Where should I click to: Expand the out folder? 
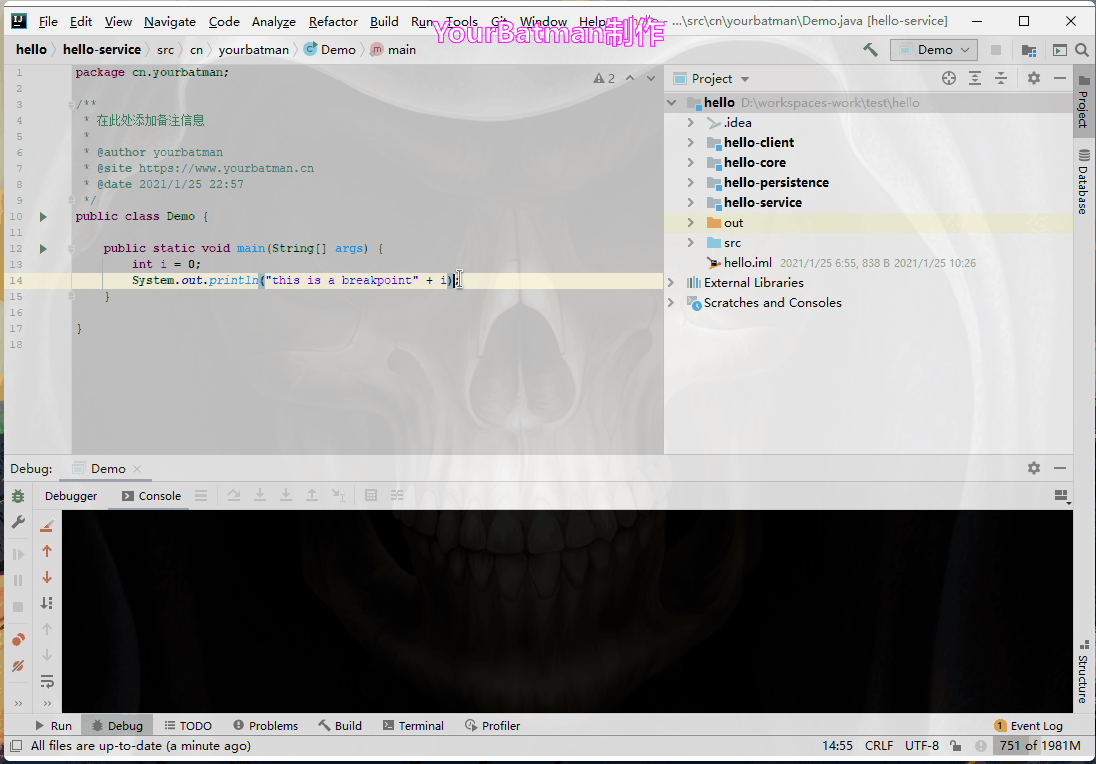(x=691, y=222)
